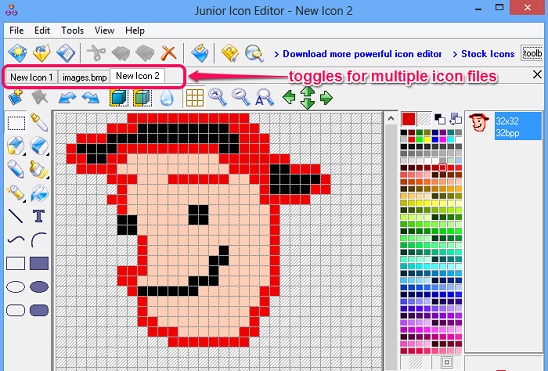548x371 pixels.
Task: Click the partially visible toolbar button
Action: coord(532,53)
